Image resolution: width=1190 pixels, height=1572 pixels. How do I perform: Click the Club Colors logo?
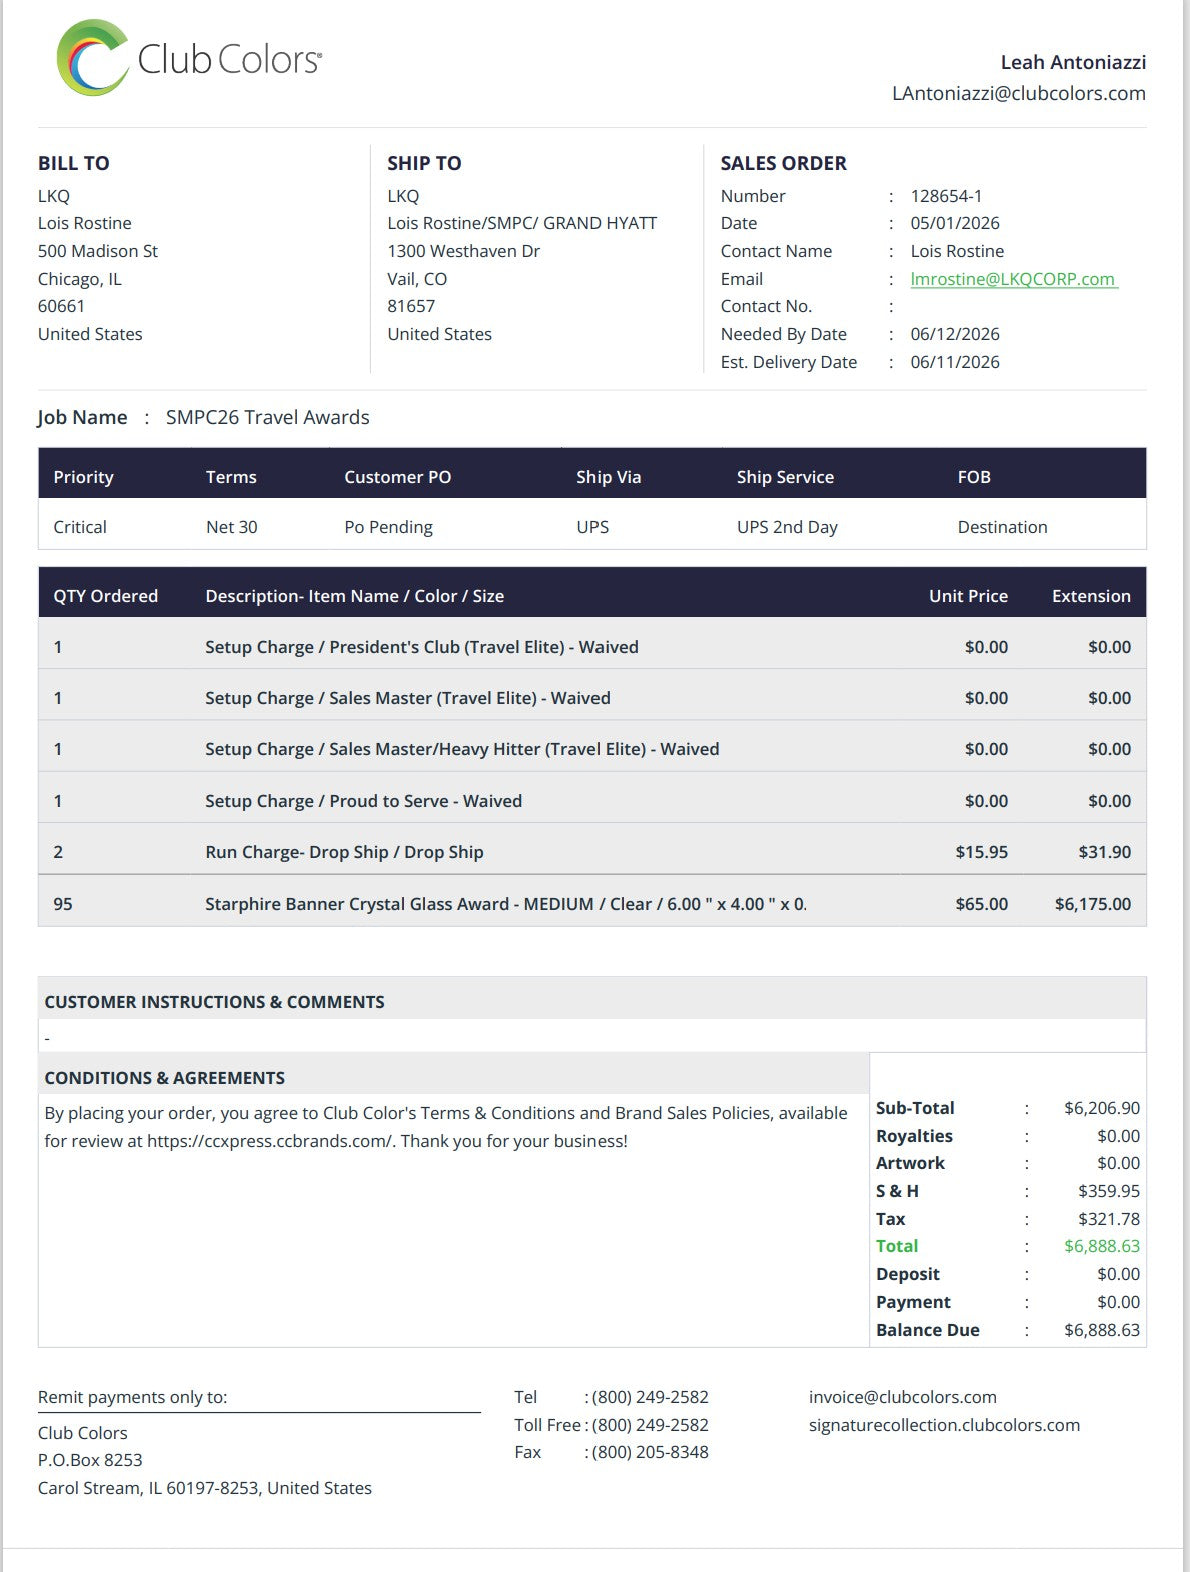189,58
